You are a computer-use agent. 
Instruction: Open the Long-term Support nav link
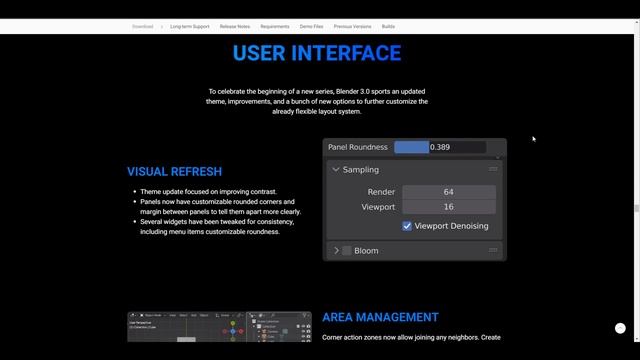point(189,27)
